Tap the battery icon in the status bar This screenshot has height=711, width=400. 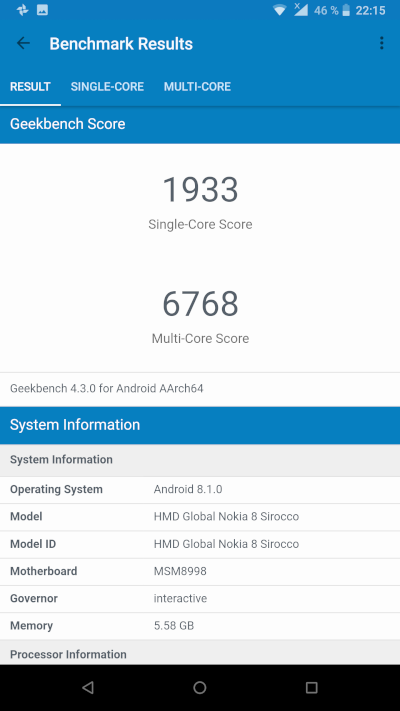click(x=346, y=10)
